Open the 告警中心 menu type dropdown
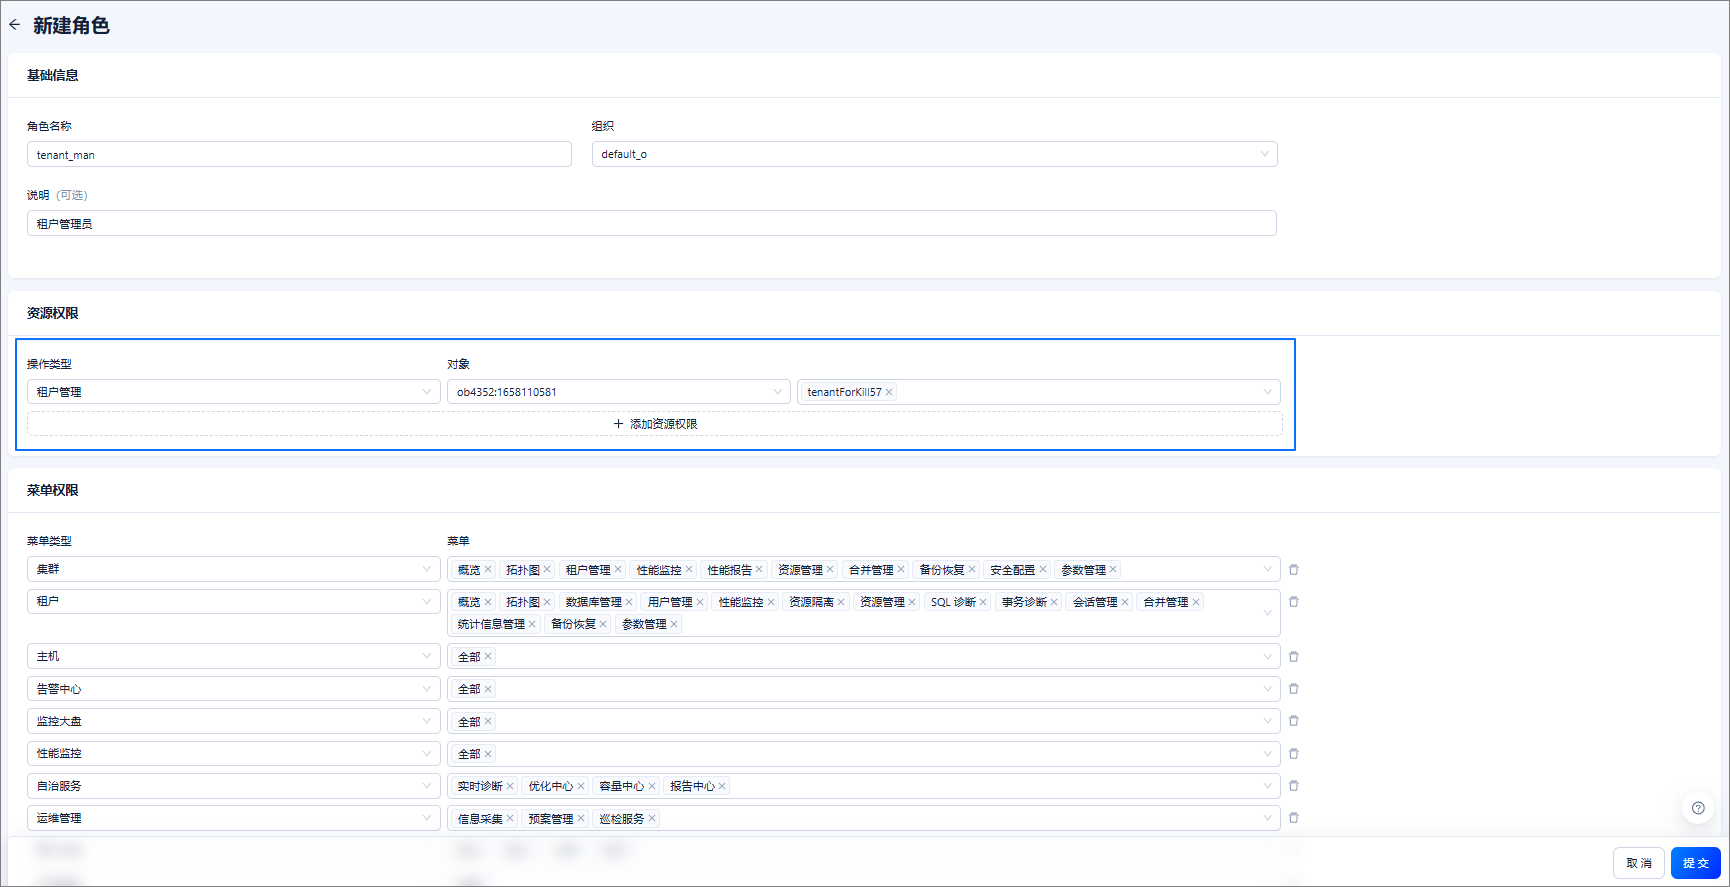Image resolution: width=1730 pixels, height=887 pixels. click(233, 689)
